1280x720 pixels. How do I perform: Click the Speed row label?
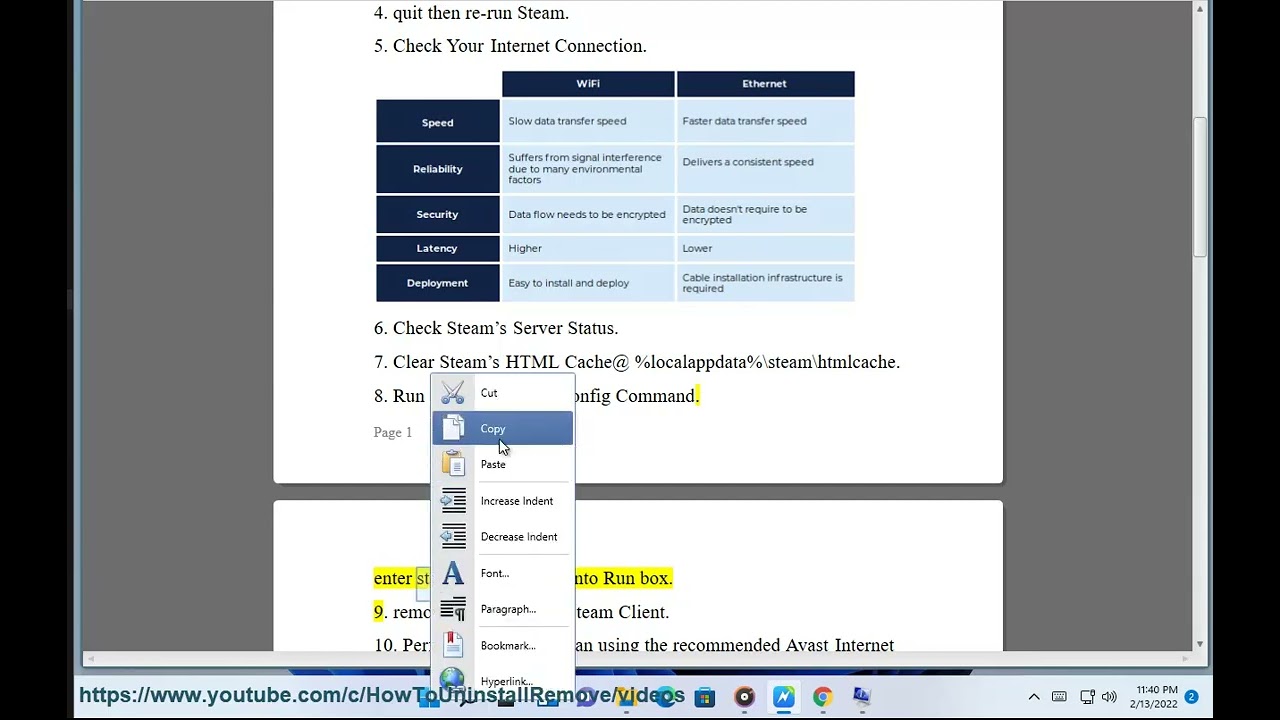(x=437, y=122)
